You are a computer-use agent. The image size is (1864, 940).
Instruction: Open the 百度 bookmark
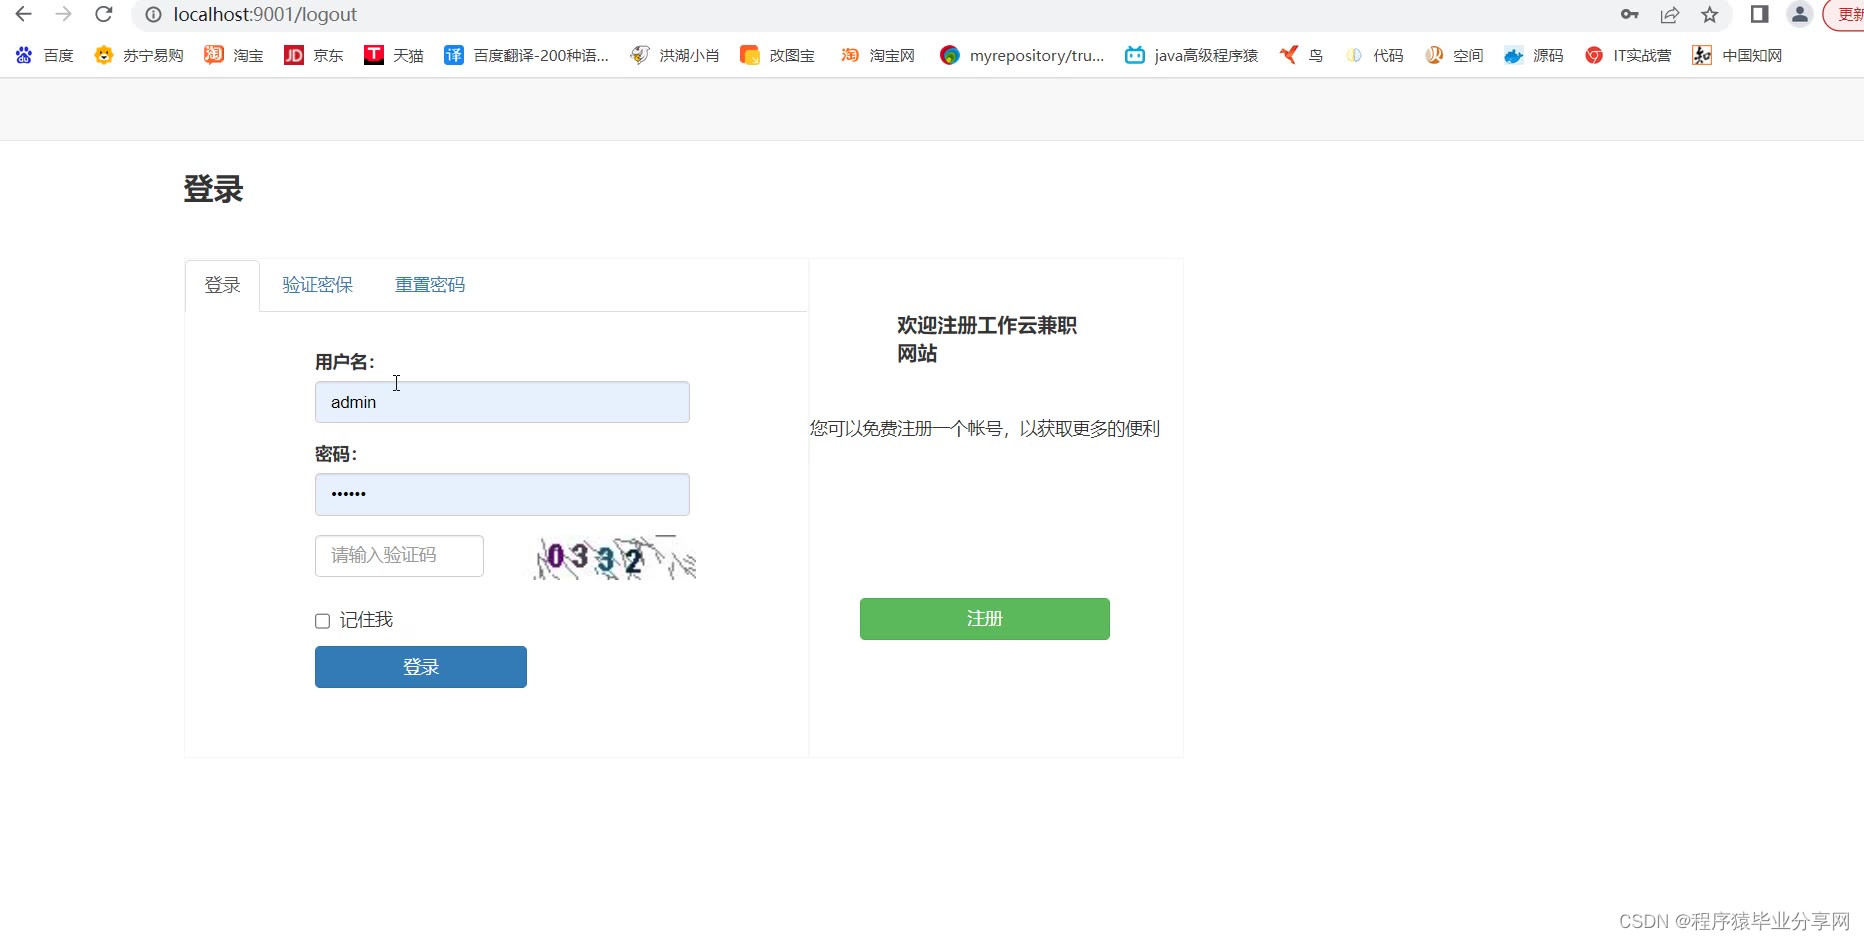pyautogui.click(x=45, y=55)
